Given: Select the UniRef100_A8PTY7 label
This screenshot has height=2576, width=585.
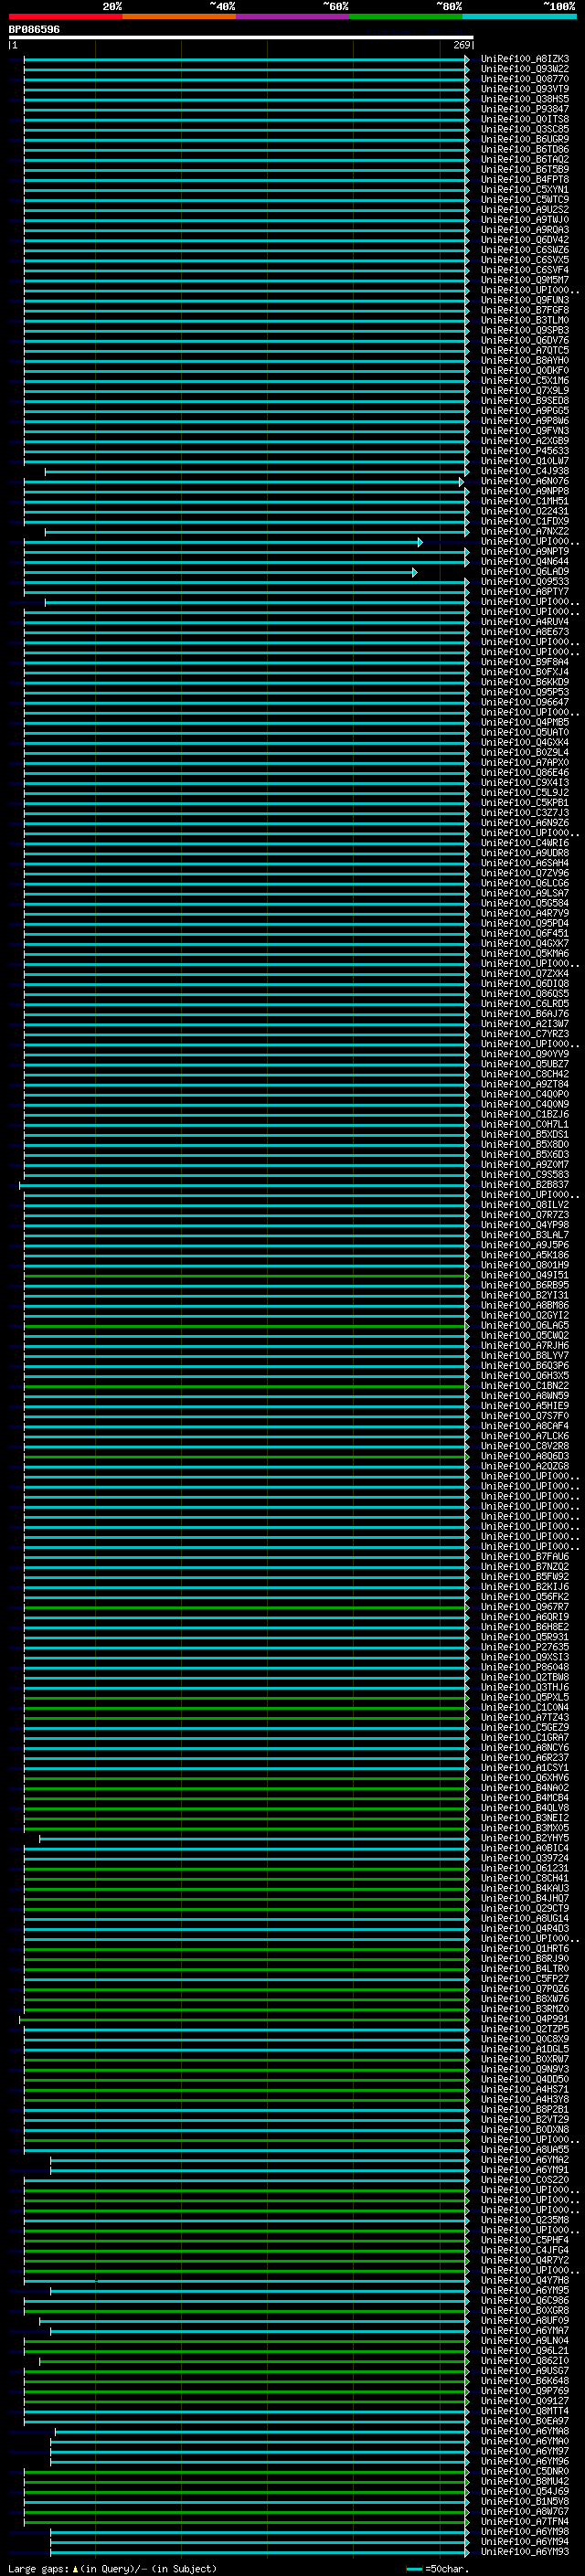Looking at the screenshot, I should (x=525, y=592).
